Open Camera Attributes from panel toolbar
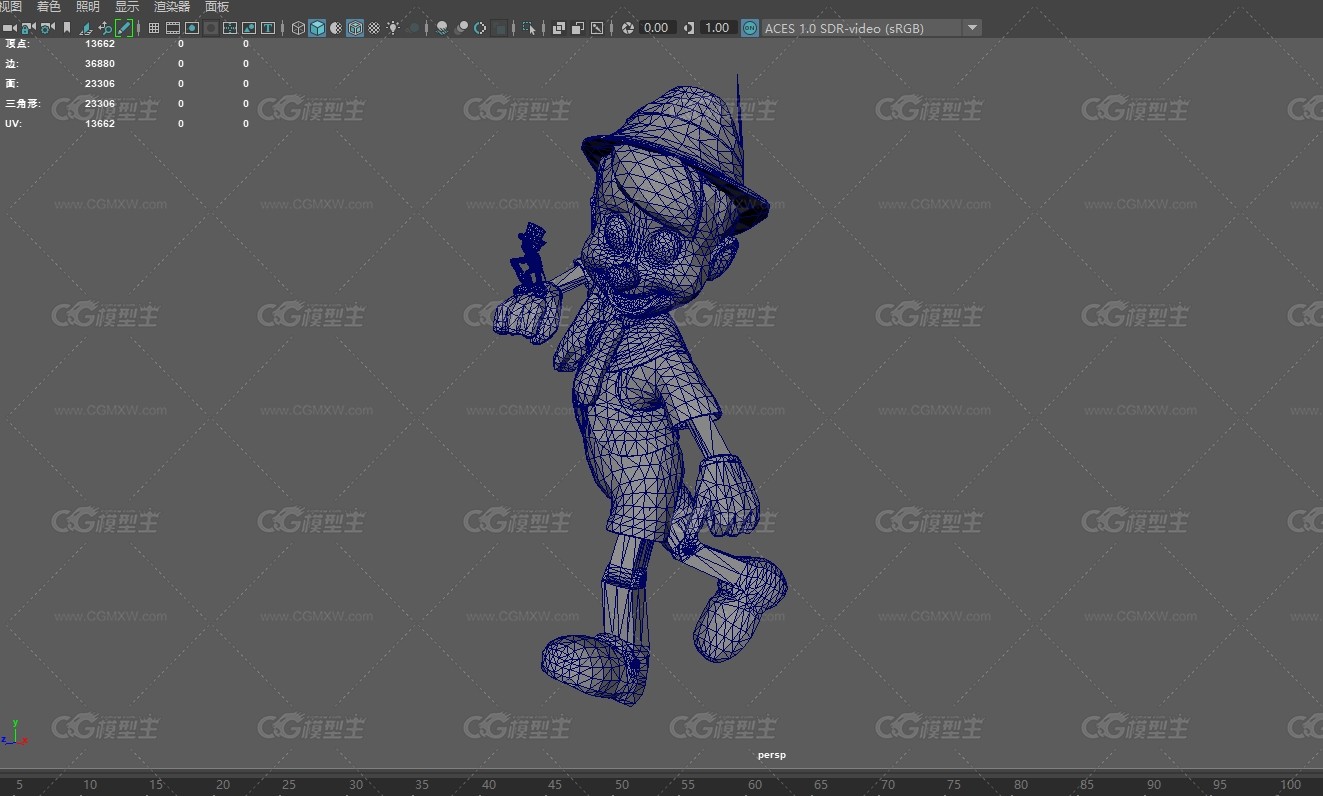This screenshot has width=1323, height=796. [47, 28]
